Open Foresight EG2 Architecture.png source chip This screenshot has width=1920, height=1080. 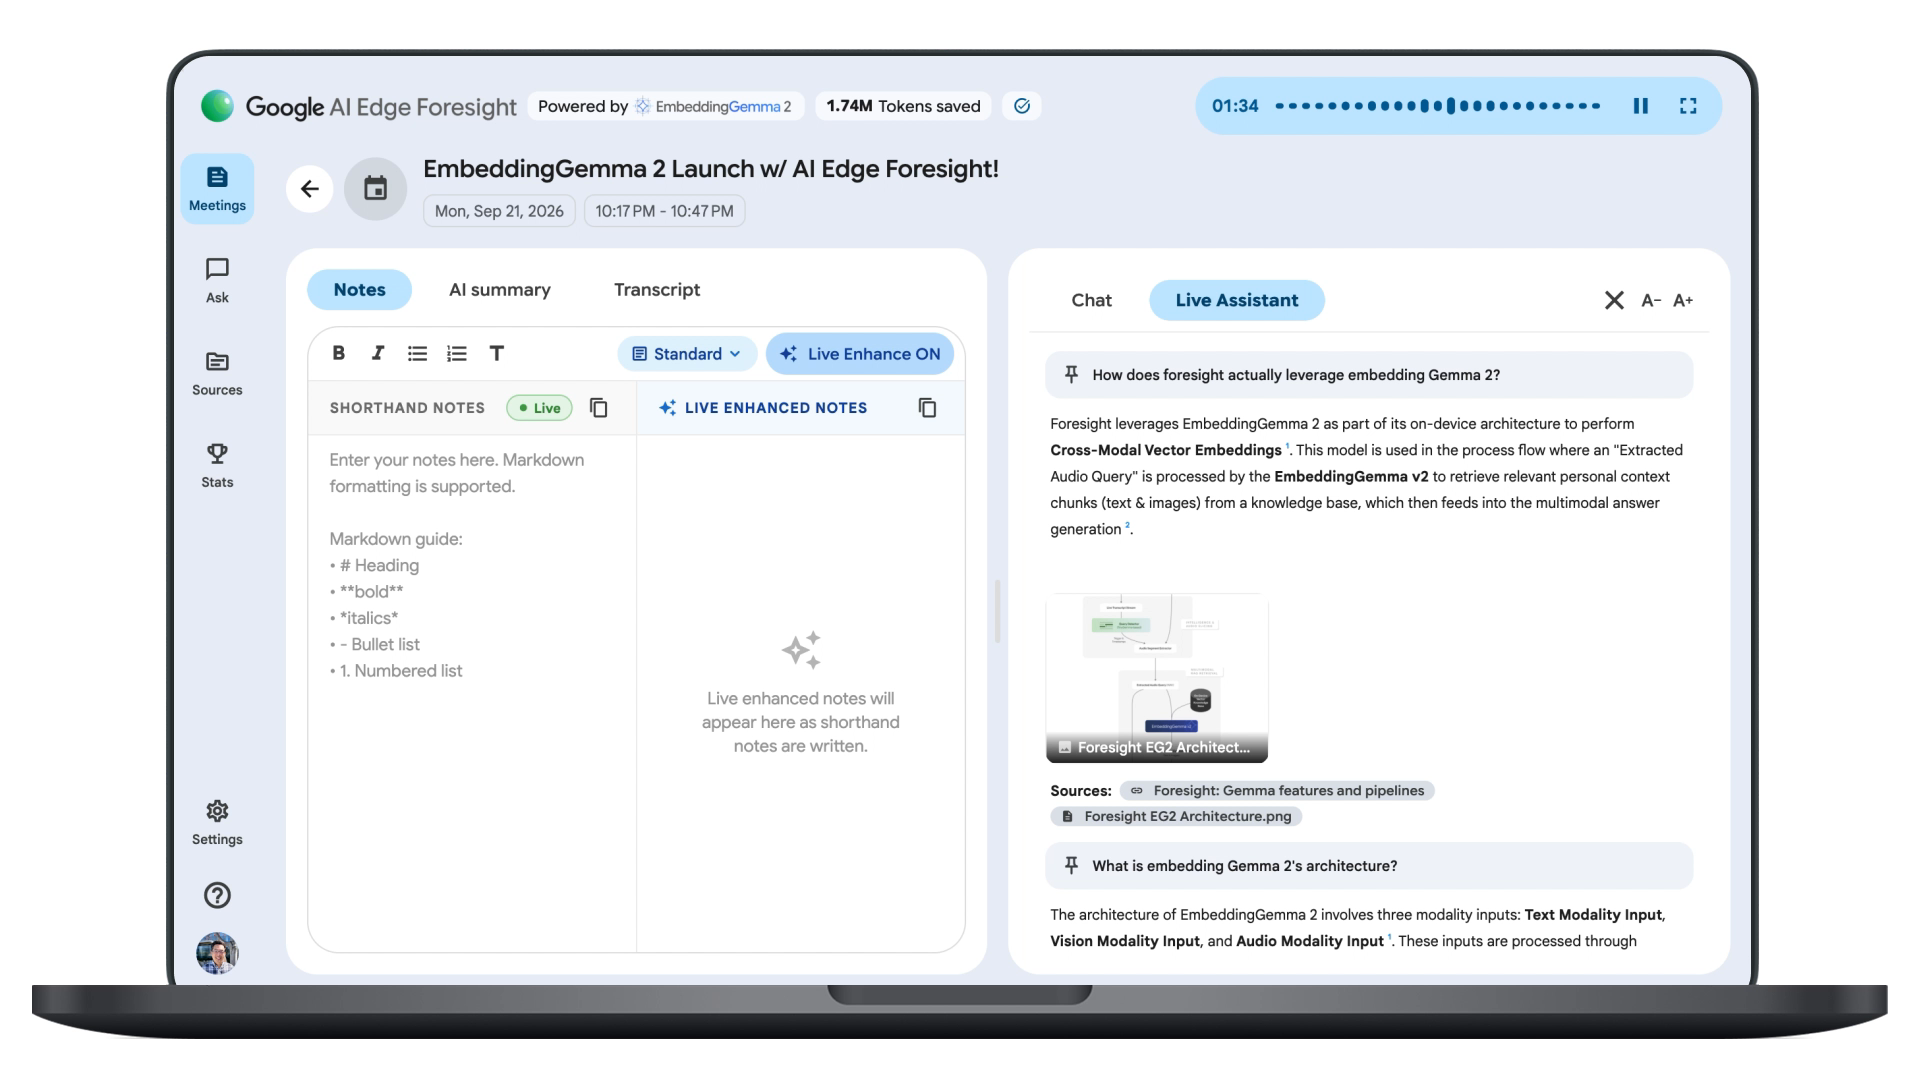[1176, 817]
